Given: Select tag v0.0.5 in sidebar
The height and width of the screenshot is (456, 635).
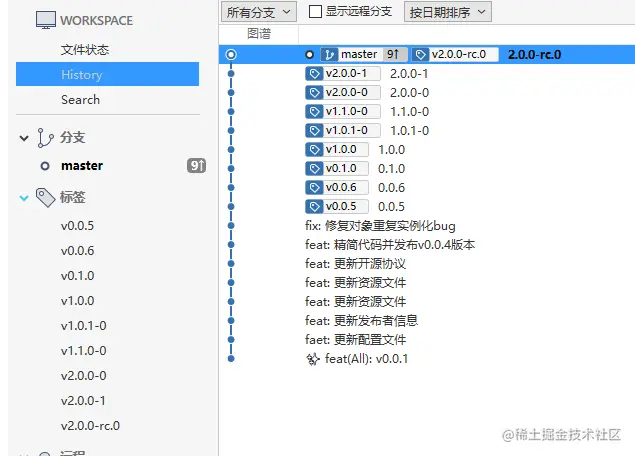Looking at the screenshot, I should (77, 226).
